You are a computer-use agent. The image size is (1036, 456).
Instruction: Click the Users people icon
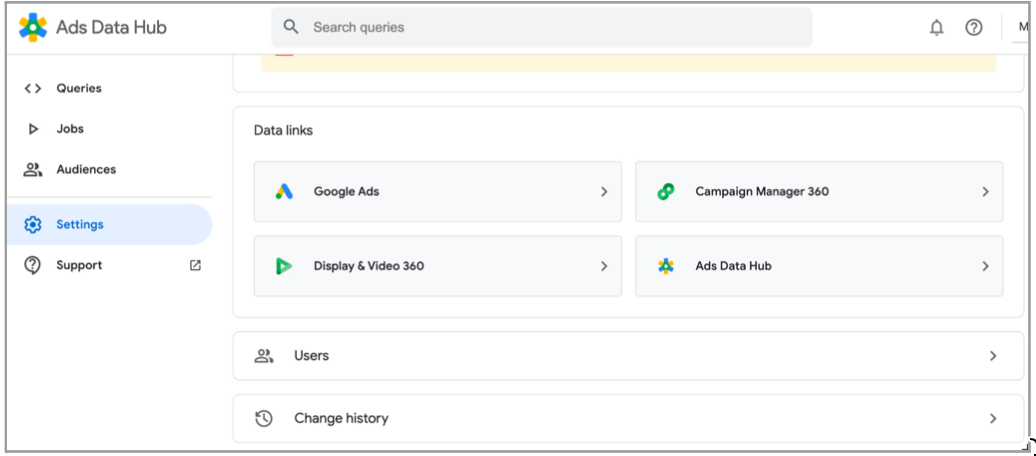coord(264,356)
